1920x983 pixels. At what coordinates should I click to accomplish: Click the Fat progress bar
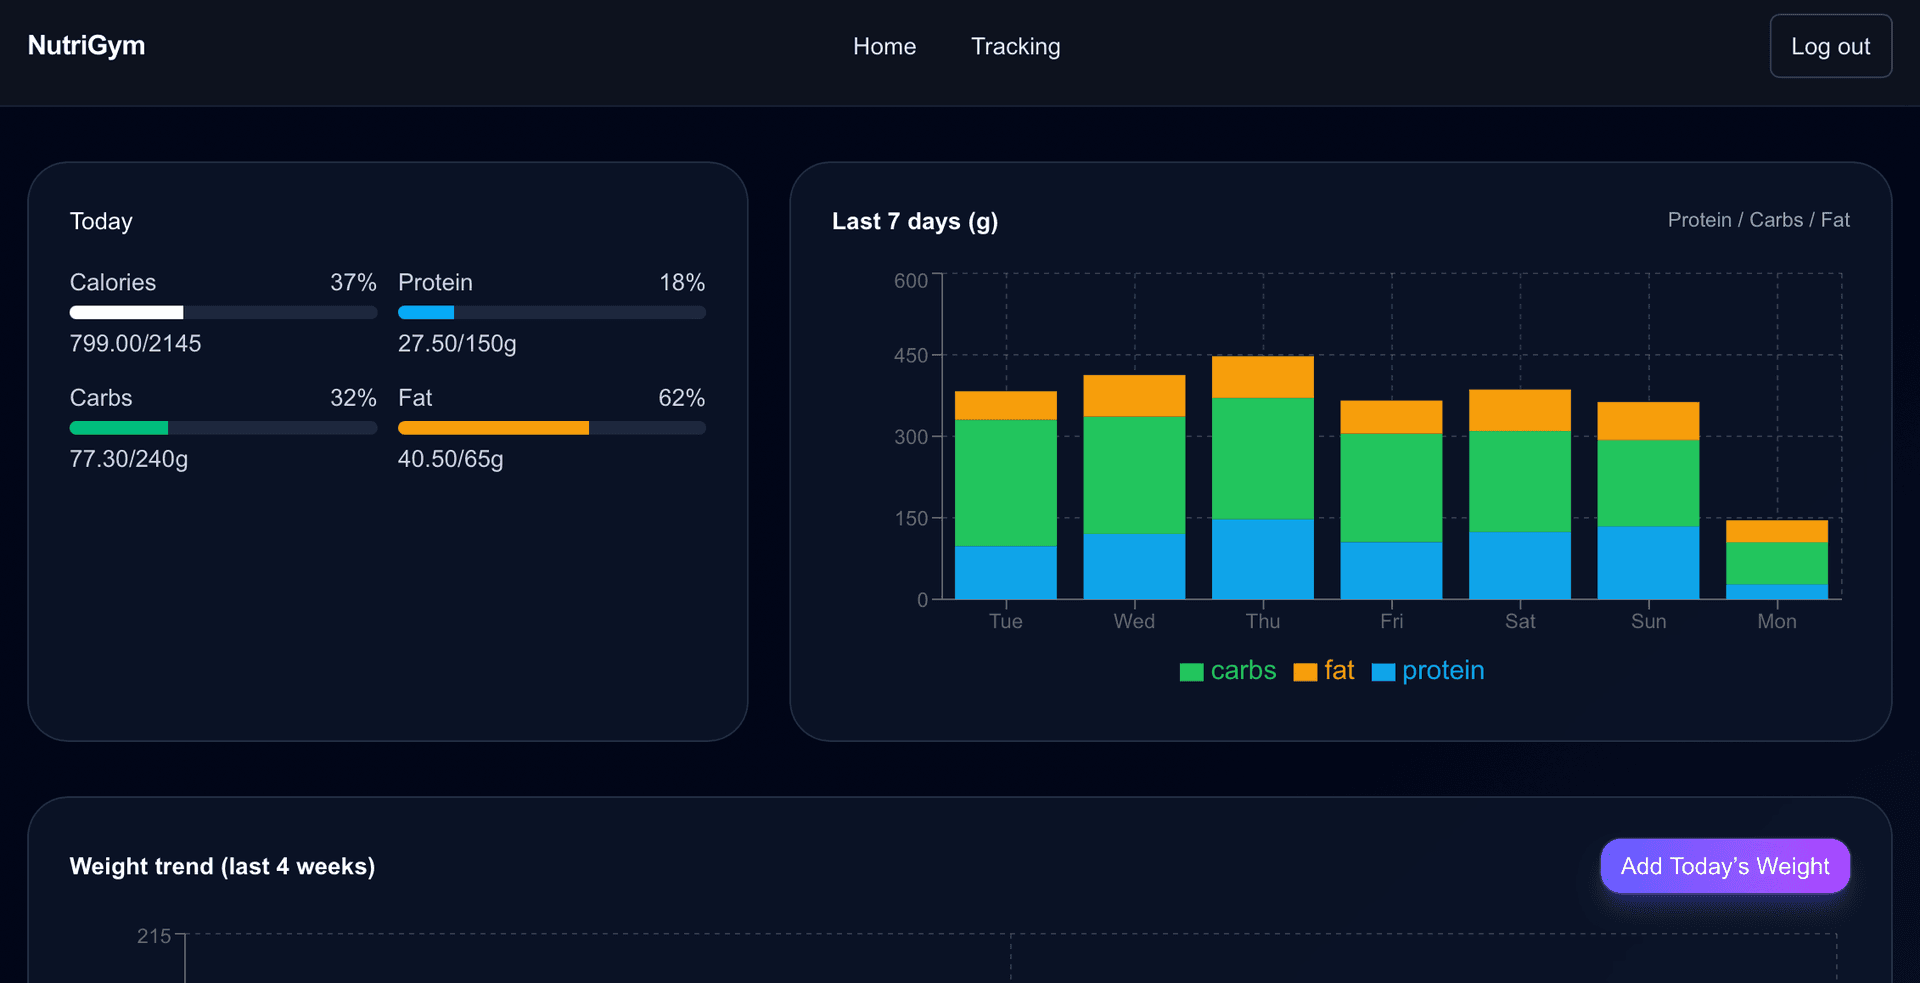coord(551,427)
